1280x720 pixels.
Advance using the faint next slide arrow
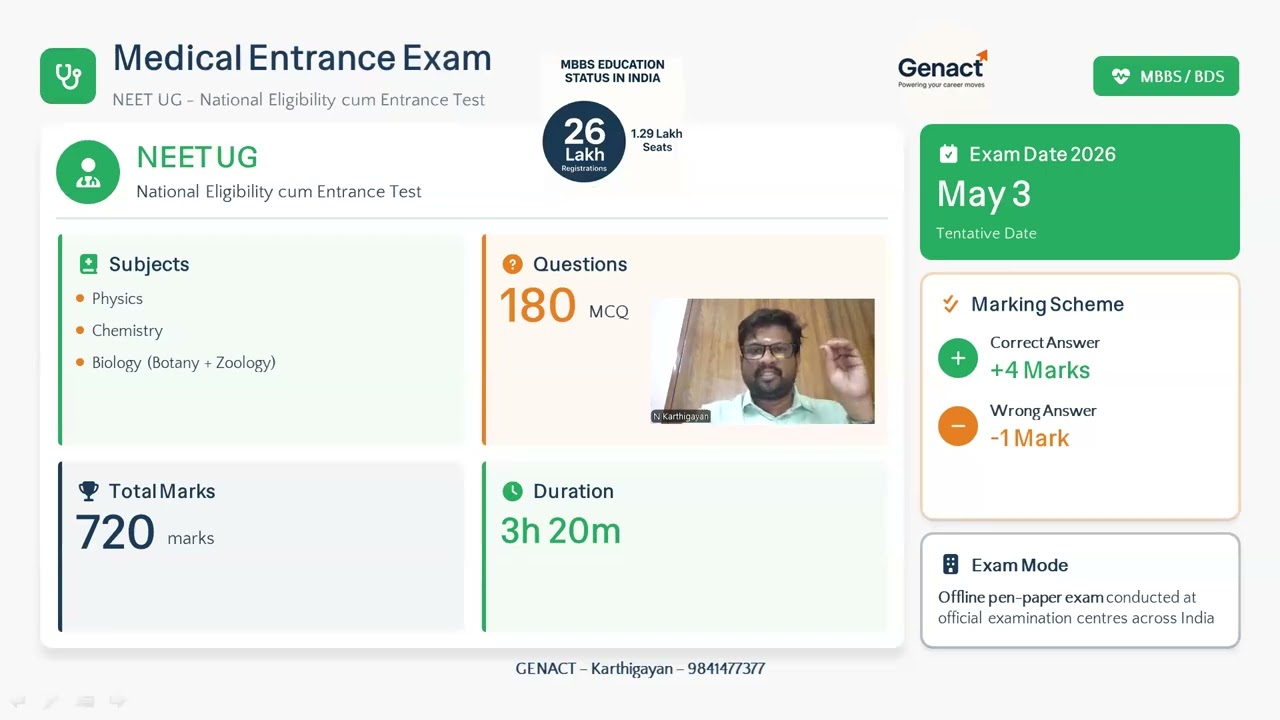coord(118,702)
